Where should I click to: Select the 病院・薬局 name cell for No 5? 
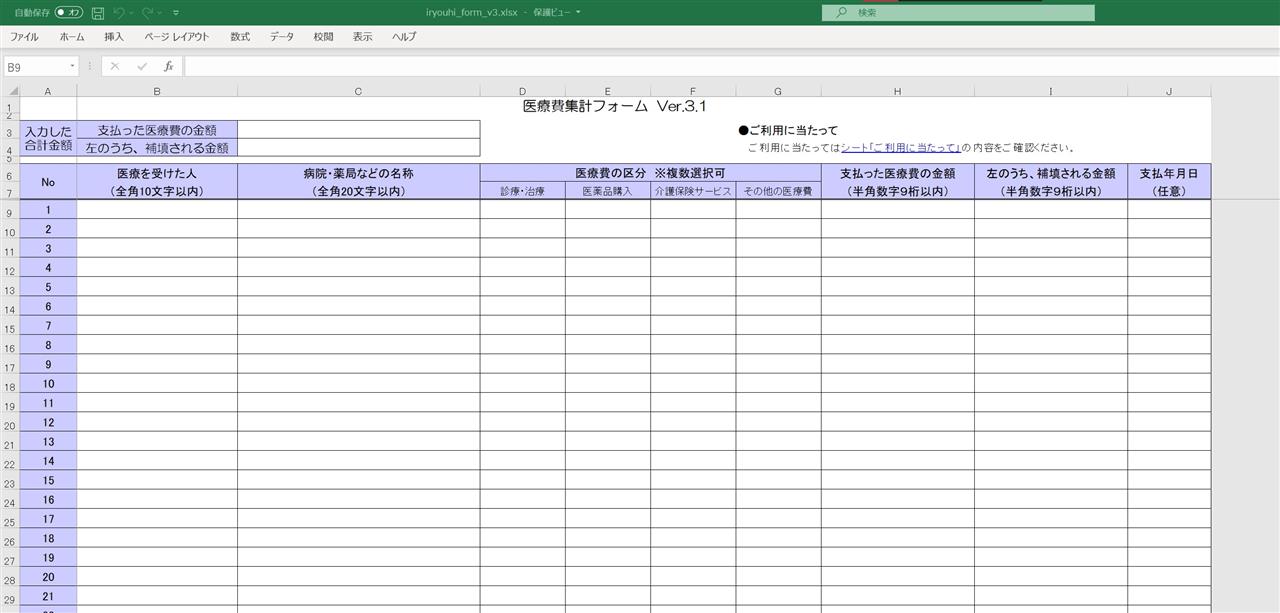(358, 287)
